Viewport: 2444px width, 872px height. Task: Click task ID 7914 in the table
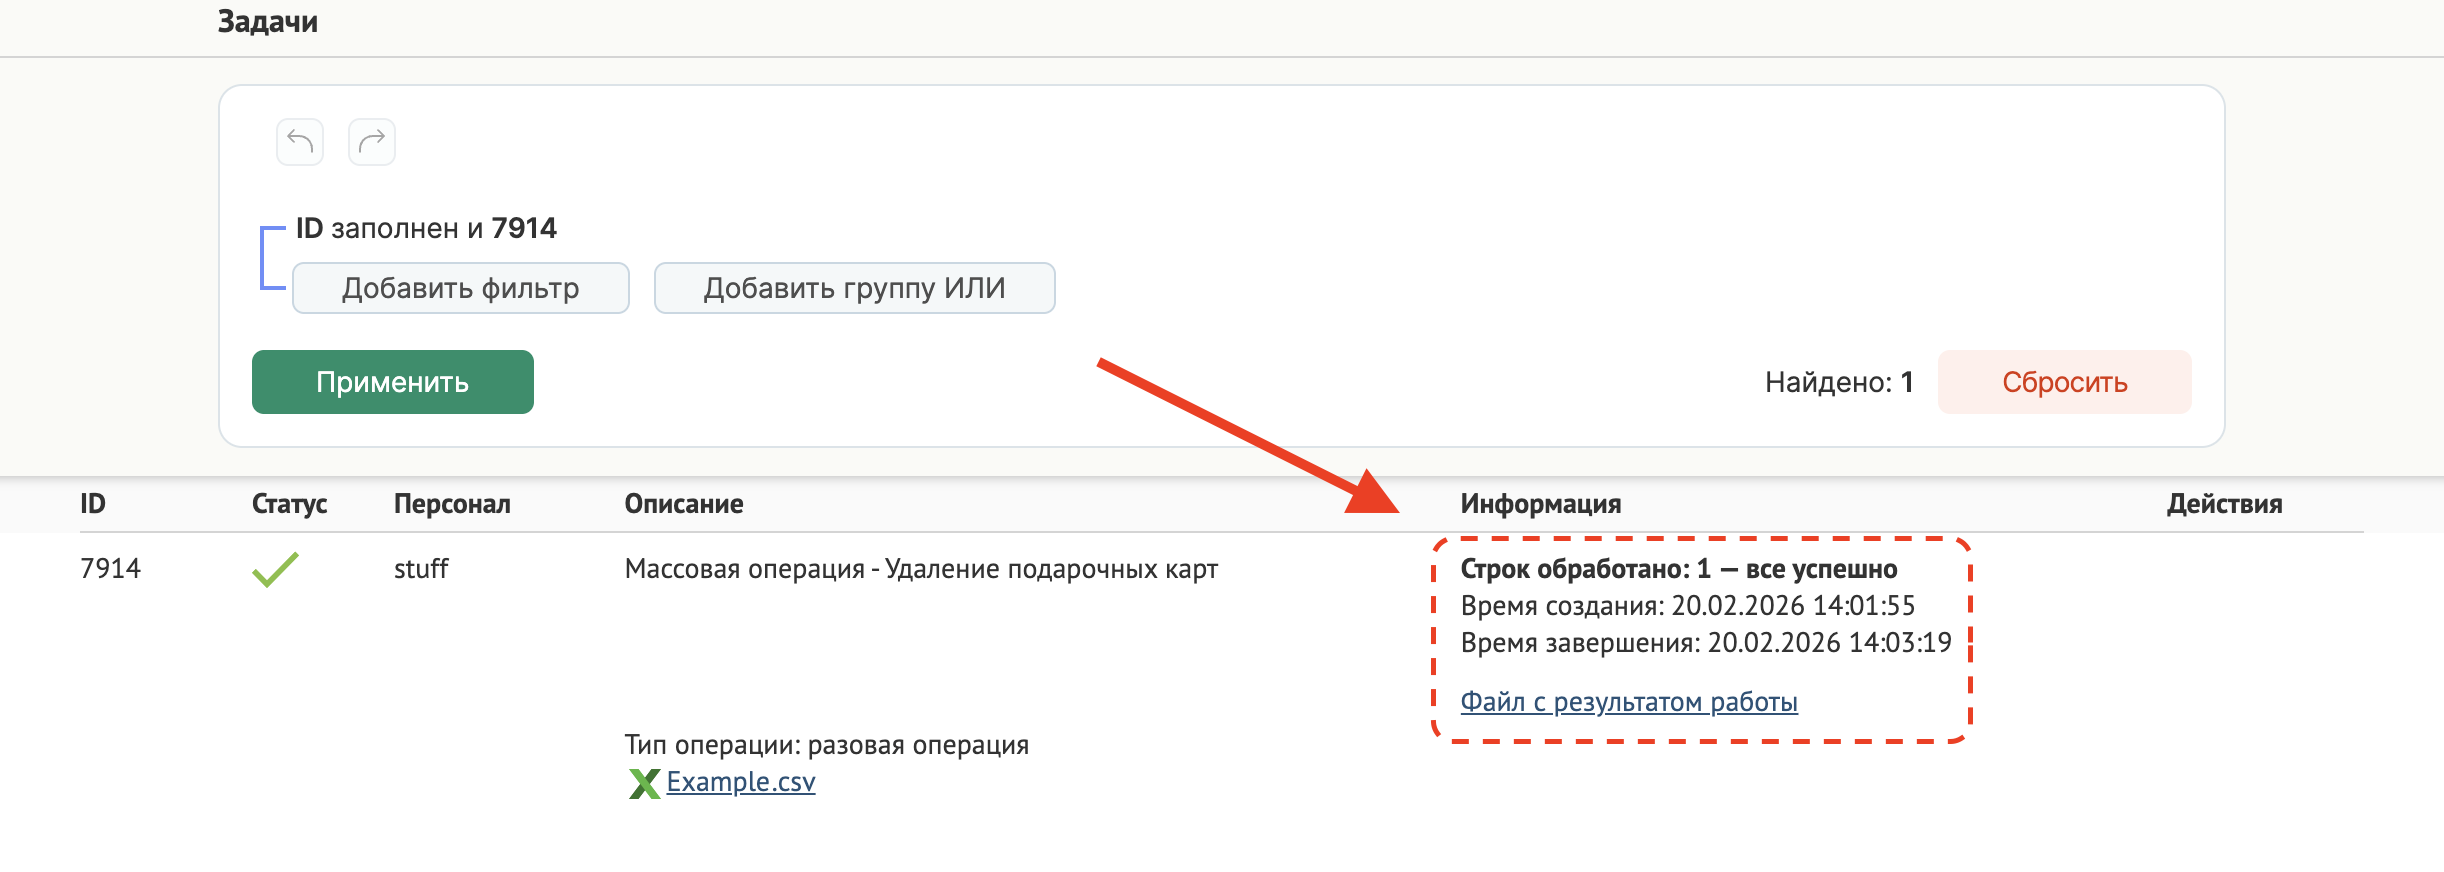coord(110,569)
